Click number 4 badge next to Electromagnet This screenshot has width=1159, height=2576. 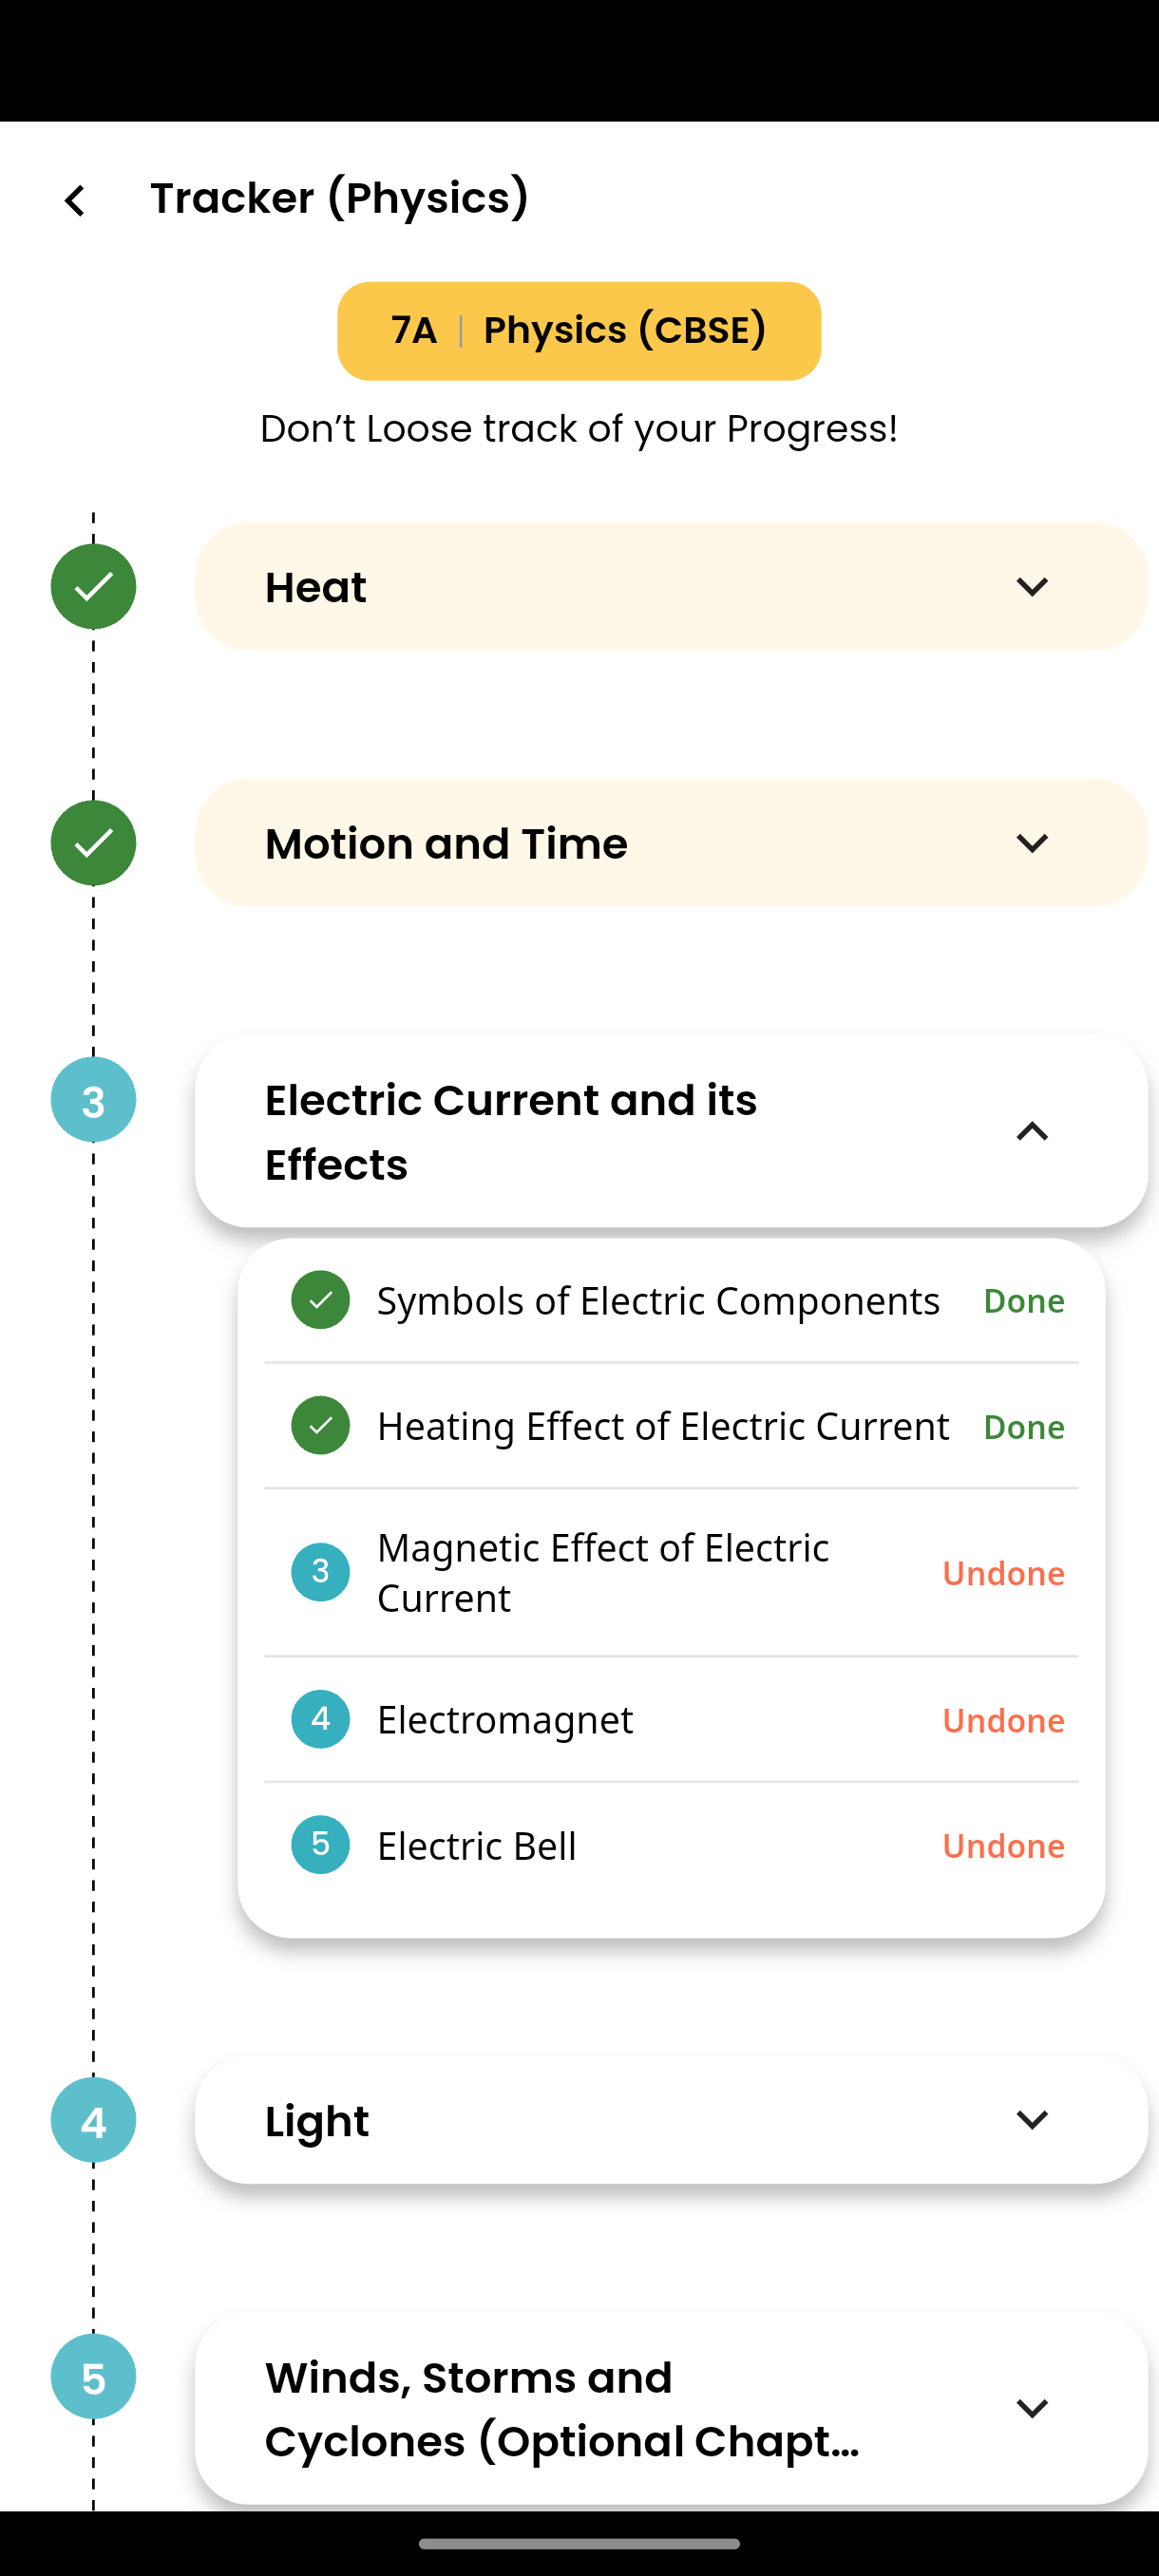click(x=320, y=1719)
